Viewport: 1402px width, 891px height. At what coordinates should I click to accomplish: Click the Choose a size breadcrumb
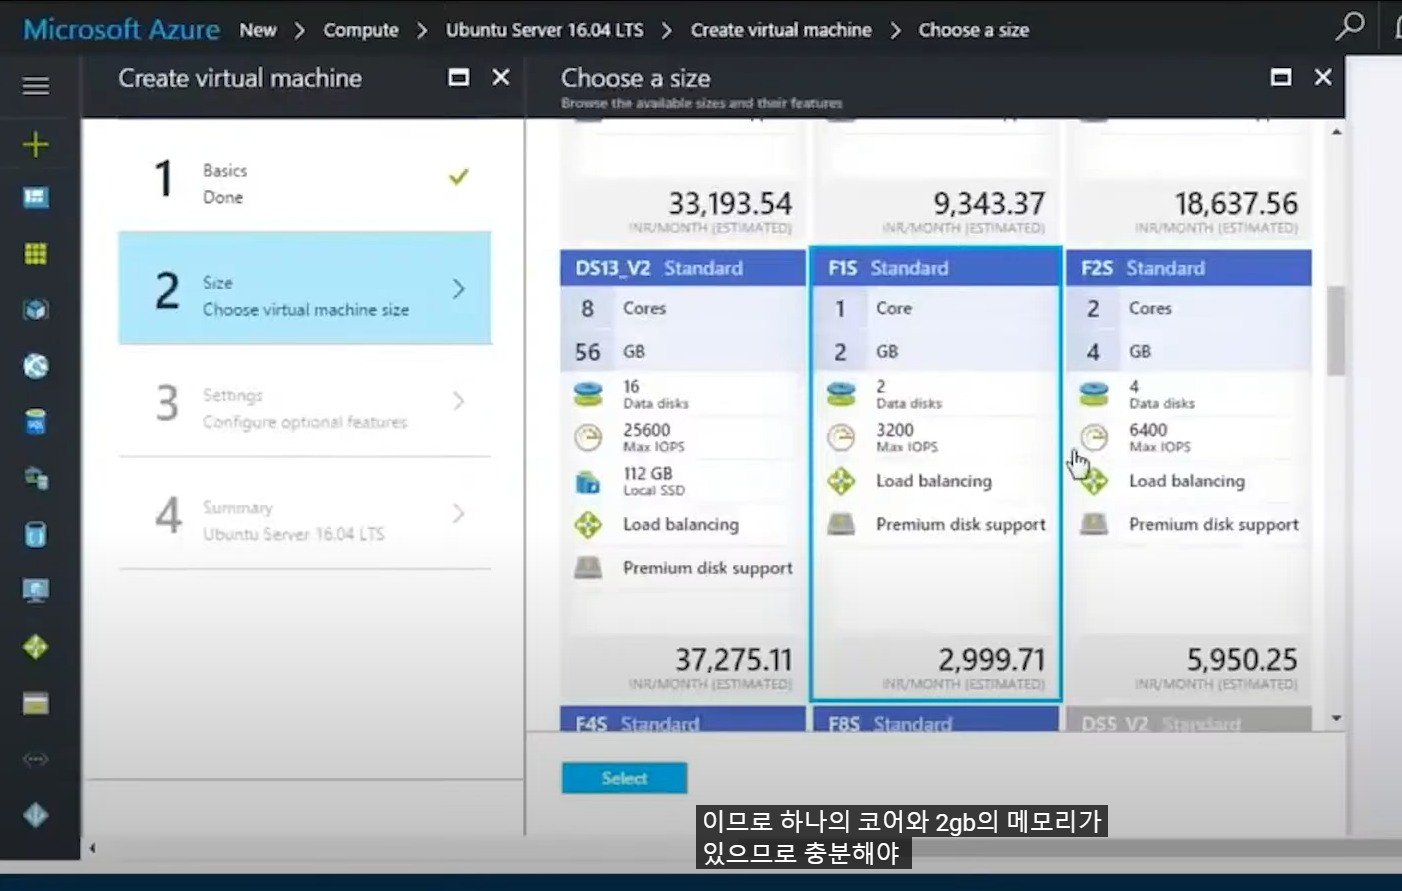tap(974, 30)
